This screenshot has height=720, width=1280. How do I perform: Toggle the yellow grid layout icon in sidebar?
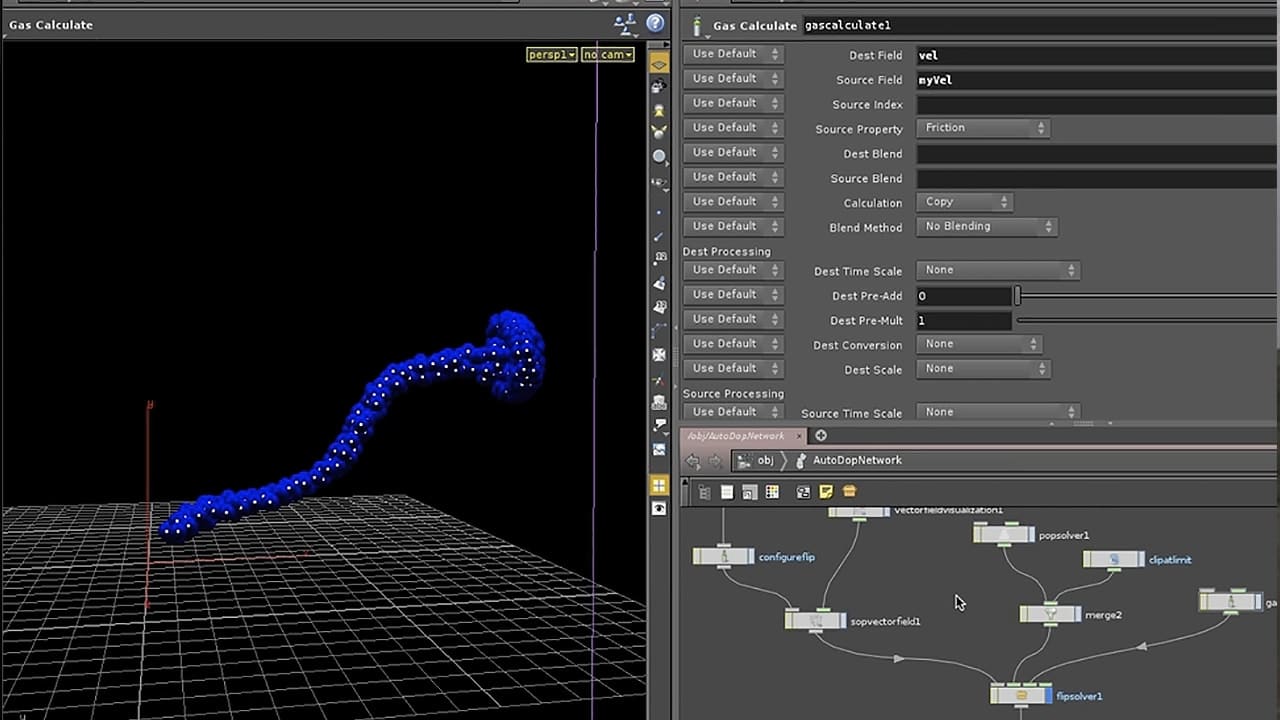659,485
